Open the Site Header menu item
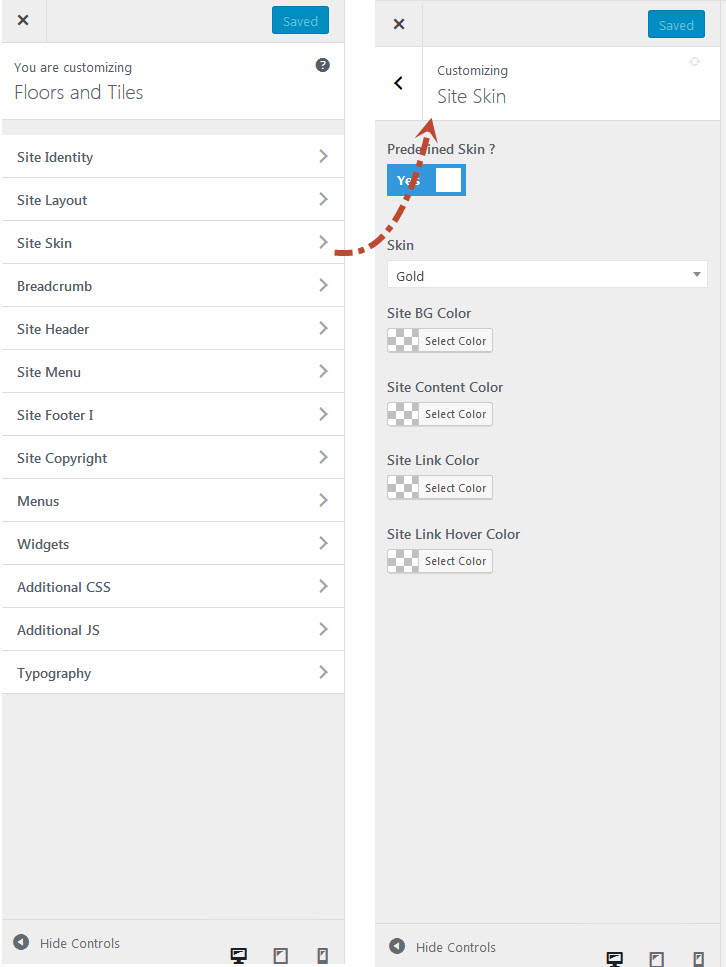 172,329
